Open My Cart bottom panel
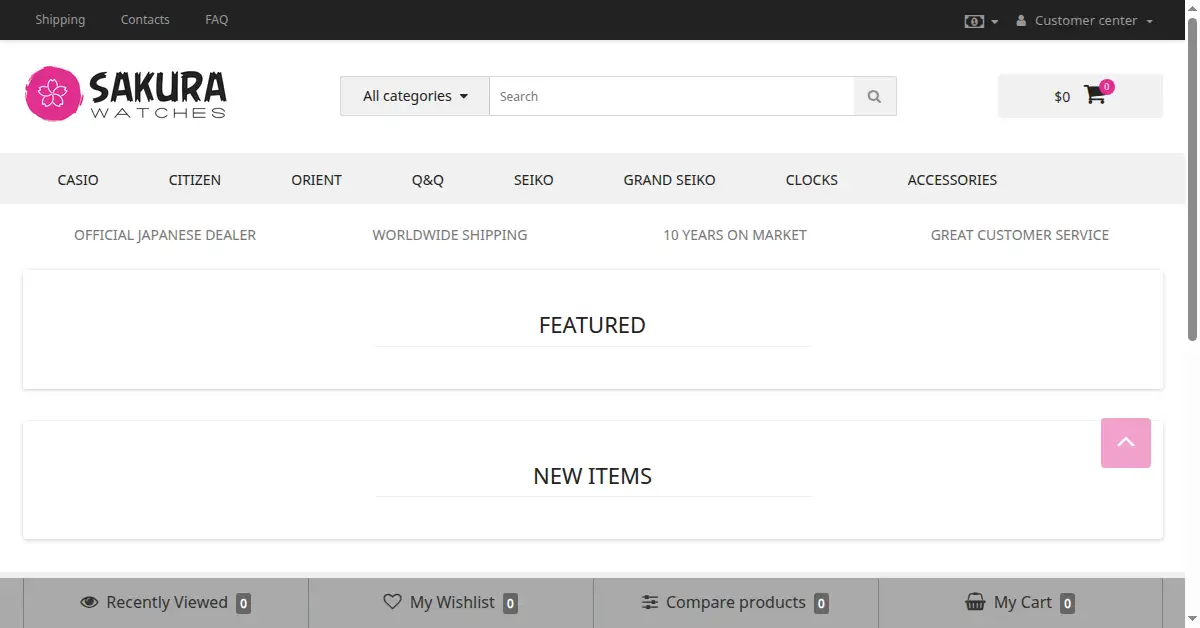The width and height of the screenshot is (1200, 628). click(x=1020, y=602)
